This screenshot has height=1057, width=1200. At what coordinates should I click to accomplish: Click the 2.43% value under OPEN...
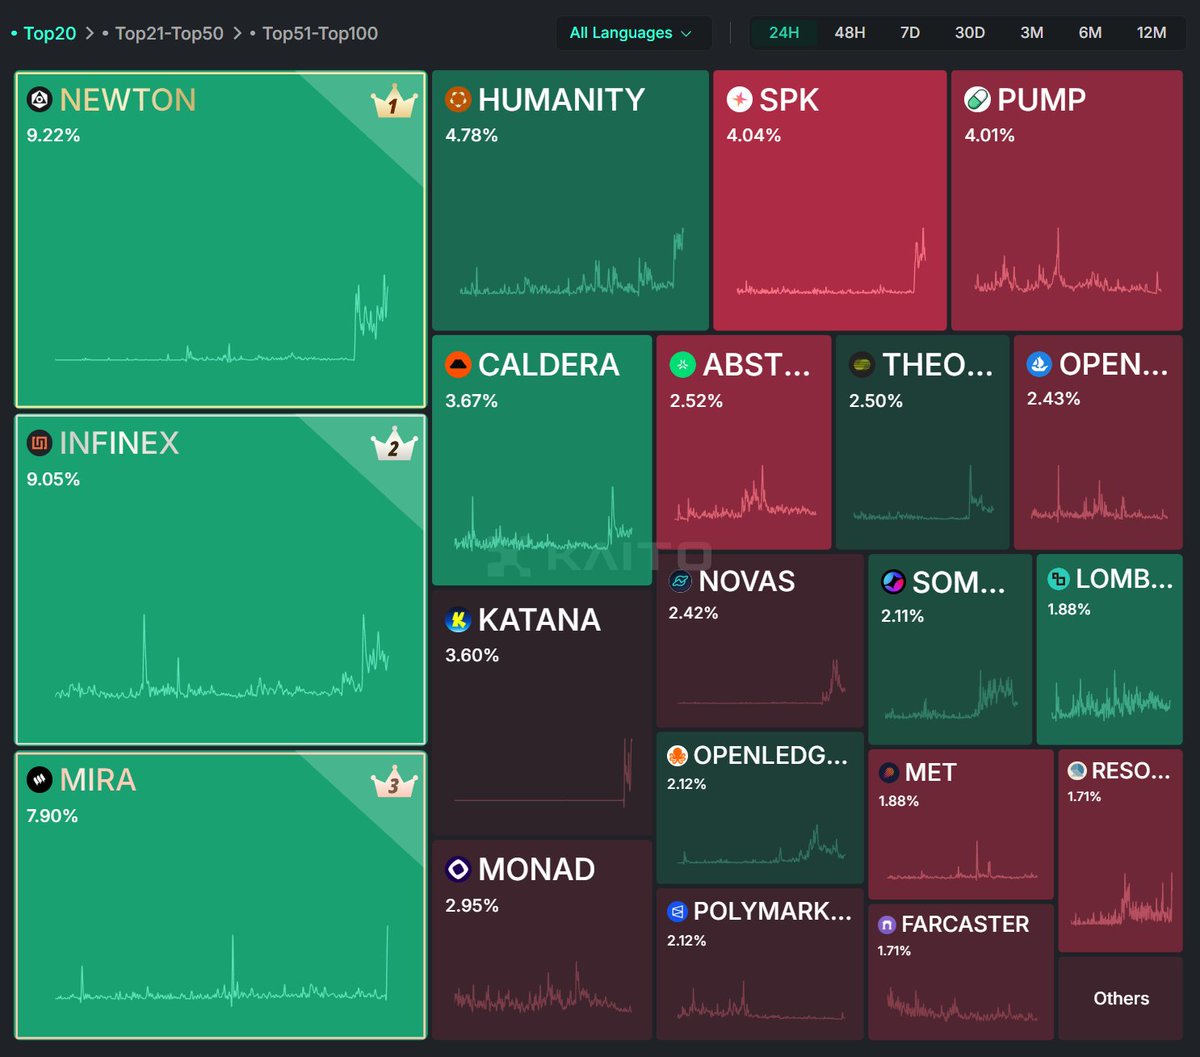point(1053,398)
